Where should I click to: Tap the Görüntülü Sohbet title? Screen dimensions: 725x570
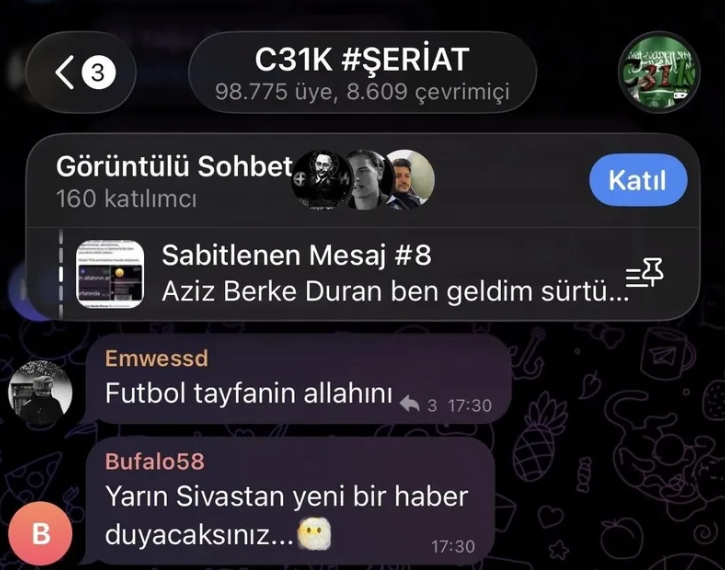click(174, 166)
